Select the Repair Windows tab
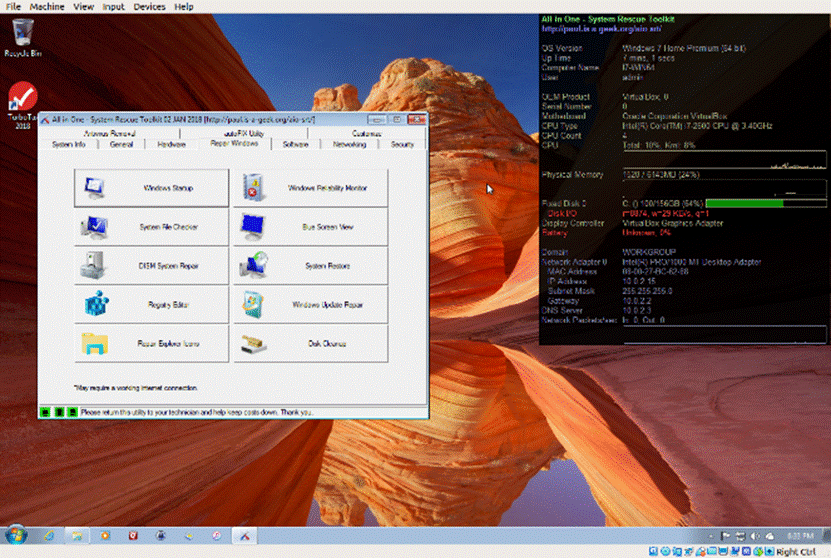The width and height of the screenshot is (831, 558). [234, 144]
